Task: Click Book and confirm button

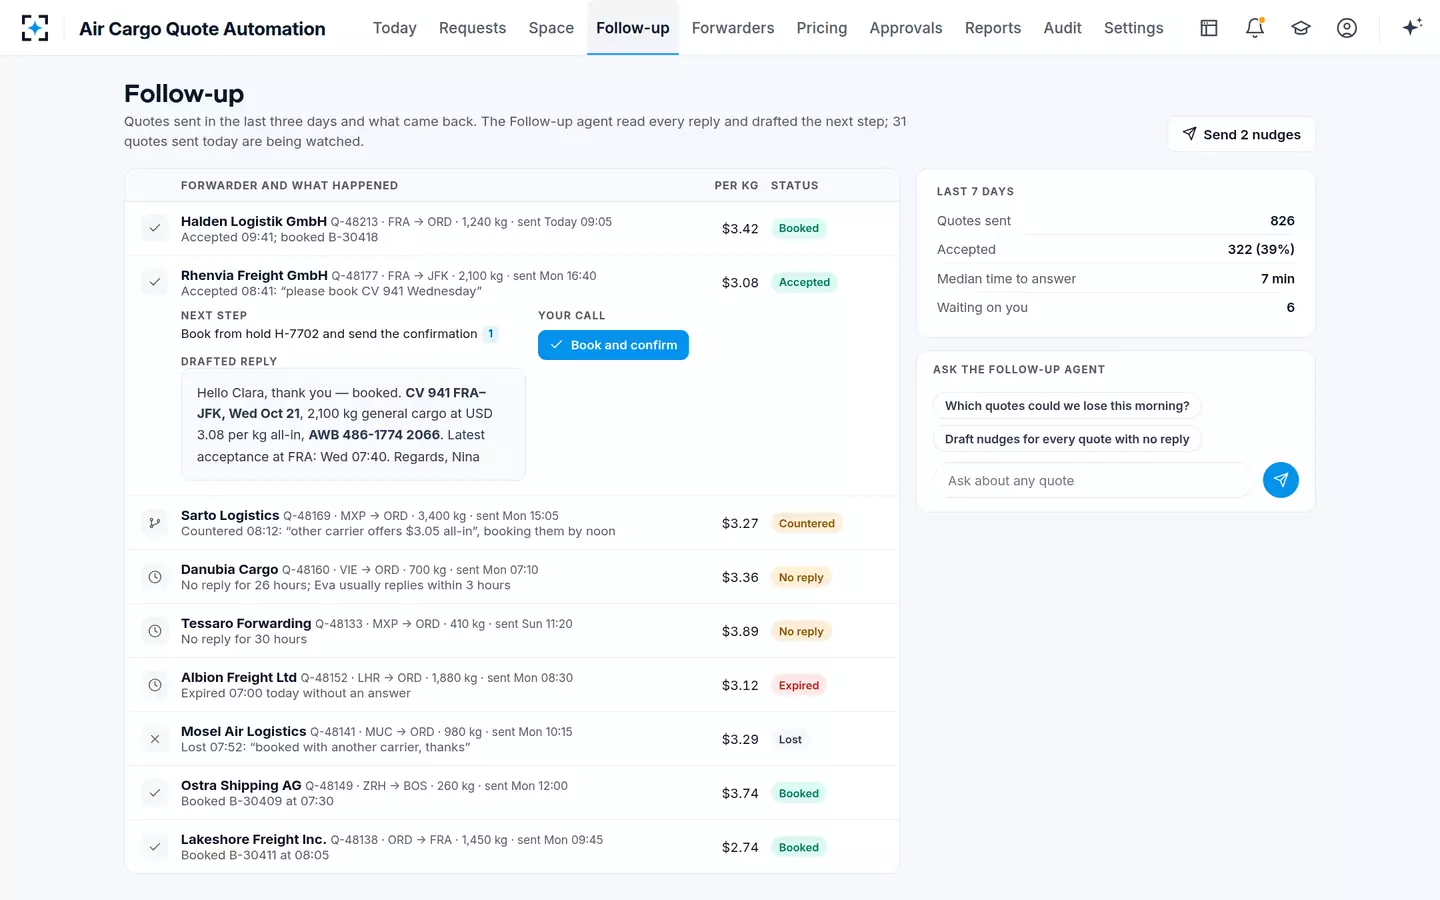Action: click(x=613, y=345)
